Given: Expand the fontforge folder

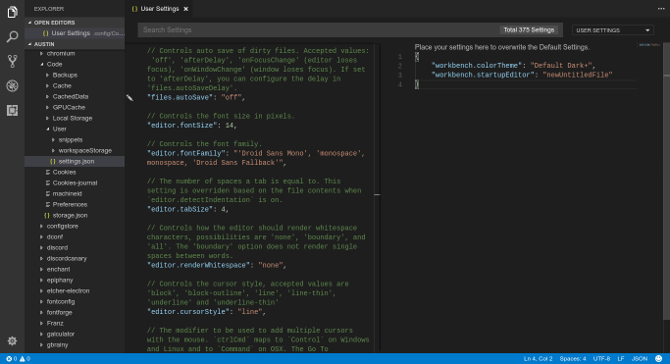Looking at the screenshot, I should tap(75, 312).
